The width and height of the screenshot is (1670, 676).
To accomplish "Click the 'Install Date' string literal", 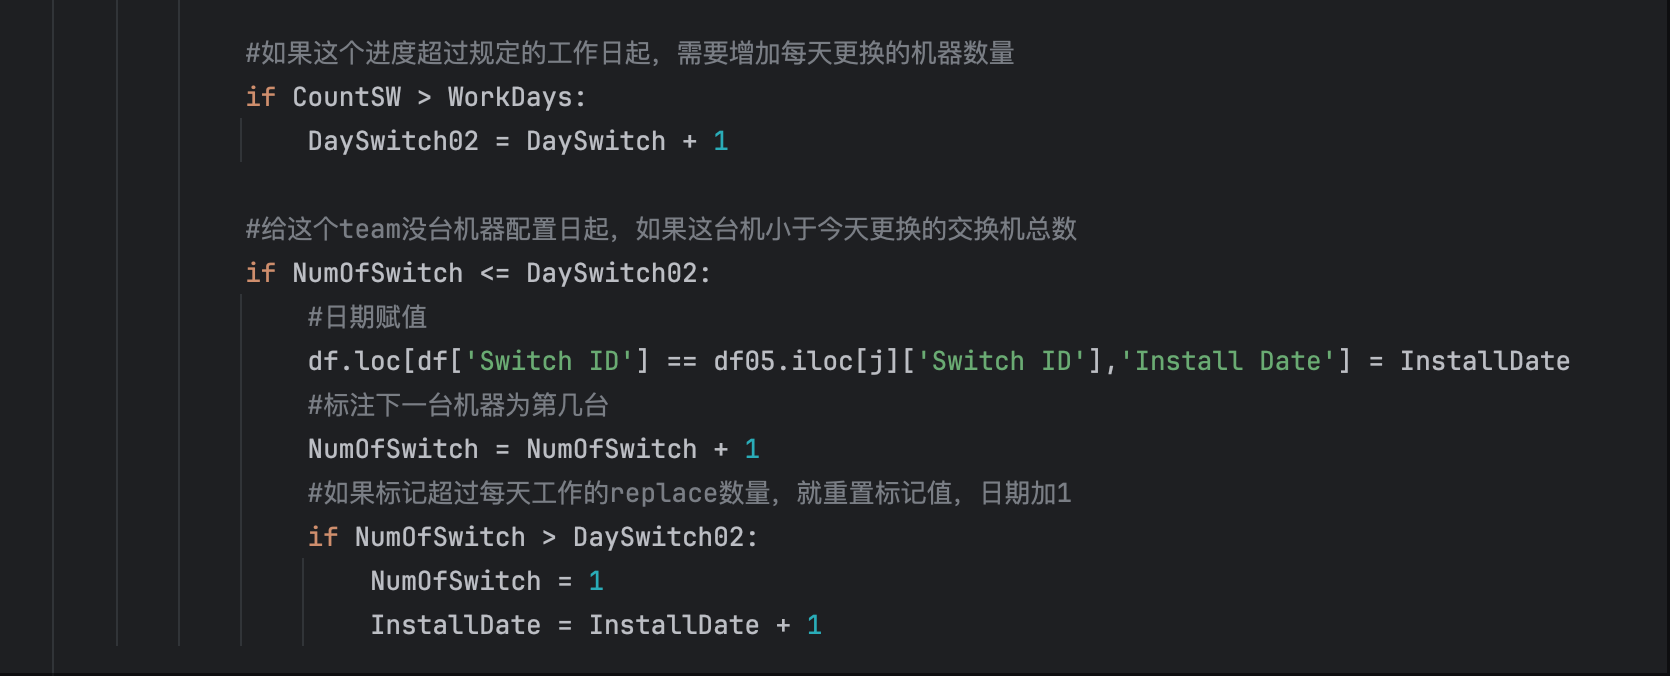I will pyautogui.click(x=1229, y=361).
